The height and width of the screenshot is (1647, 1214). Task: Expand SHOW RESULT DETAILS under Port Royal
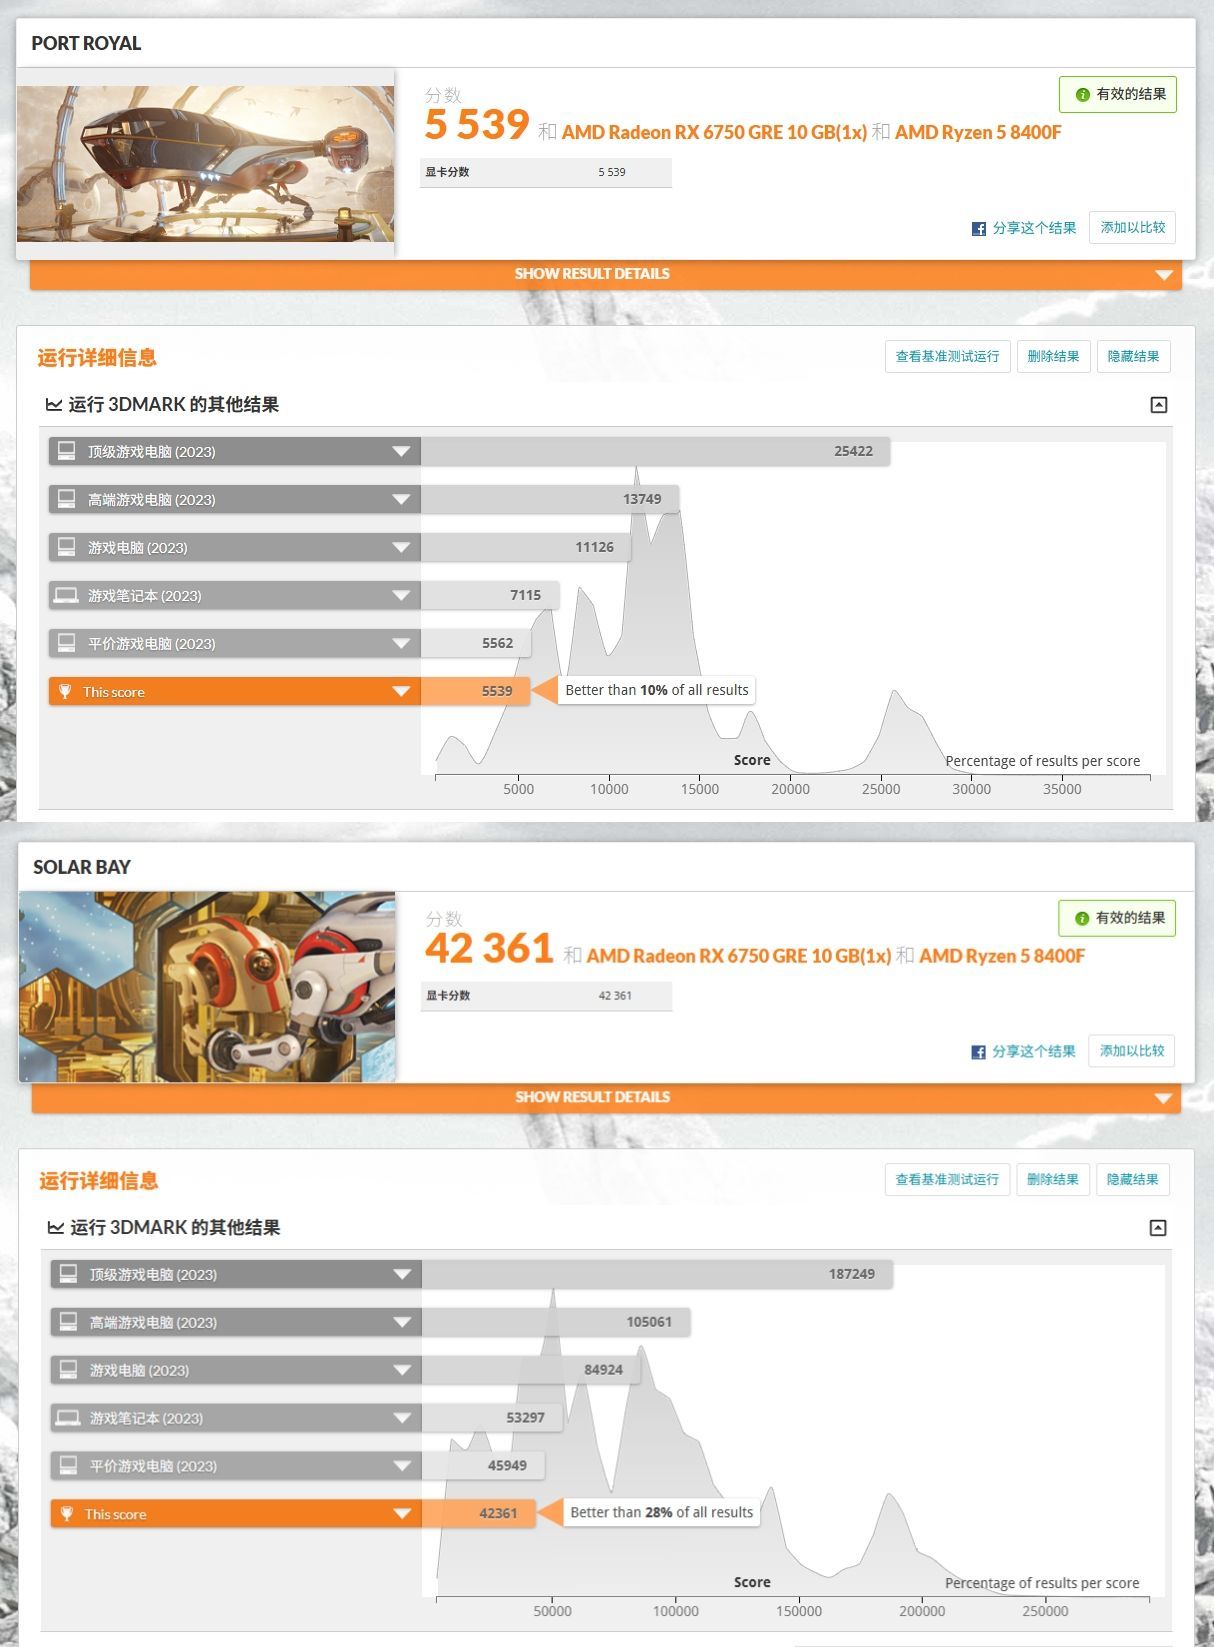[606, 274]
